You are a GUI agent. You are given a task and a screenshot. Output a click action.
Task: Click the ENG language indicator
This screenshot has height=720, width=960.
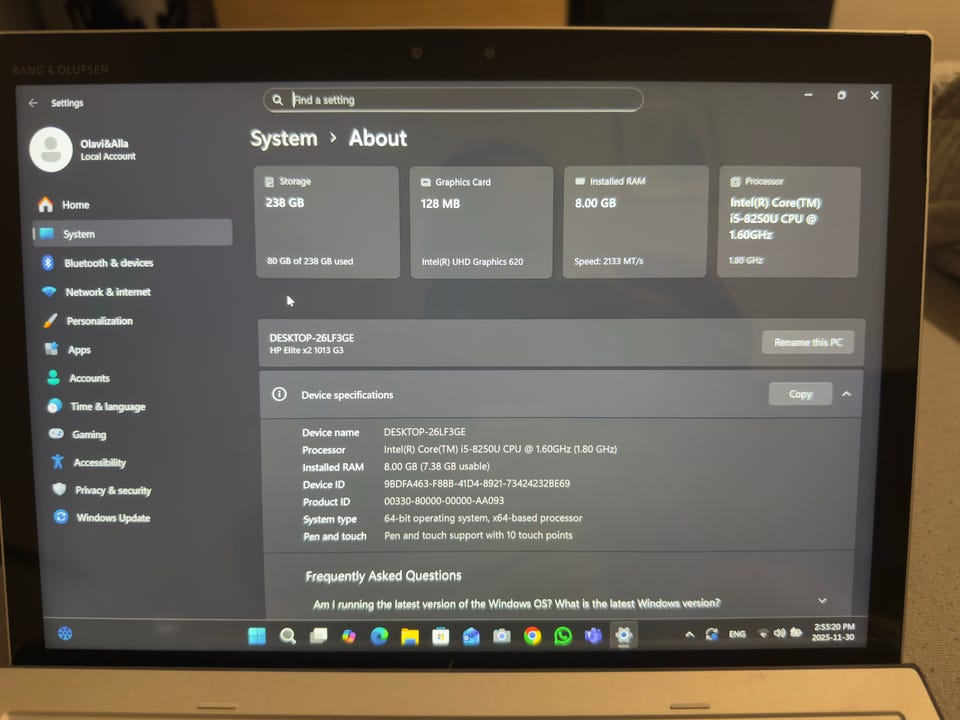coord(737,634)
